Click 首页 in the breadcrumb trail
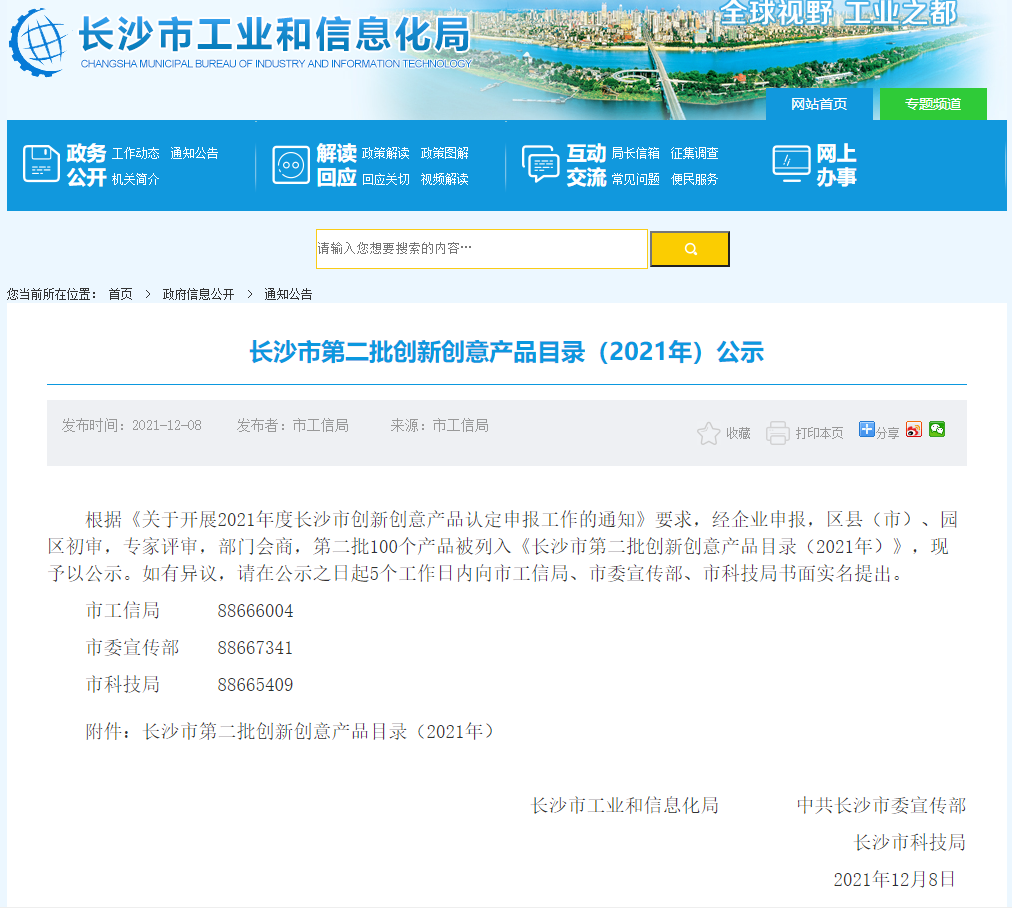The image size is (1012, 911). (x=119, y=294)
